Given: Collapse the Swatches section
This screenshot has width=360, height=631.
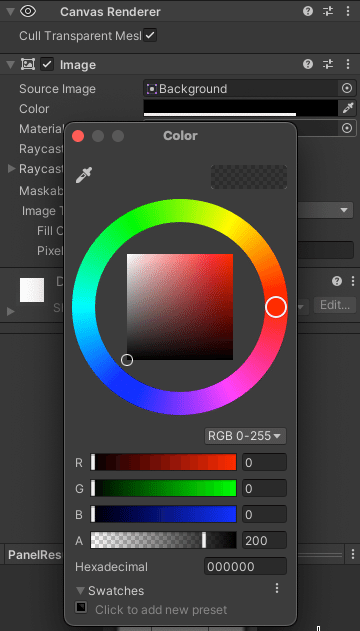Looking at the screenshot, I should click(81, 591).
